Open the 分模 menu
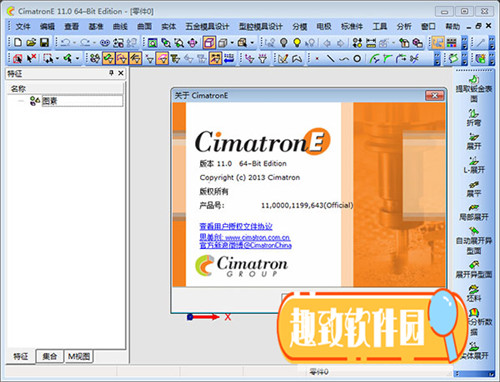 [x=299, y=26]
